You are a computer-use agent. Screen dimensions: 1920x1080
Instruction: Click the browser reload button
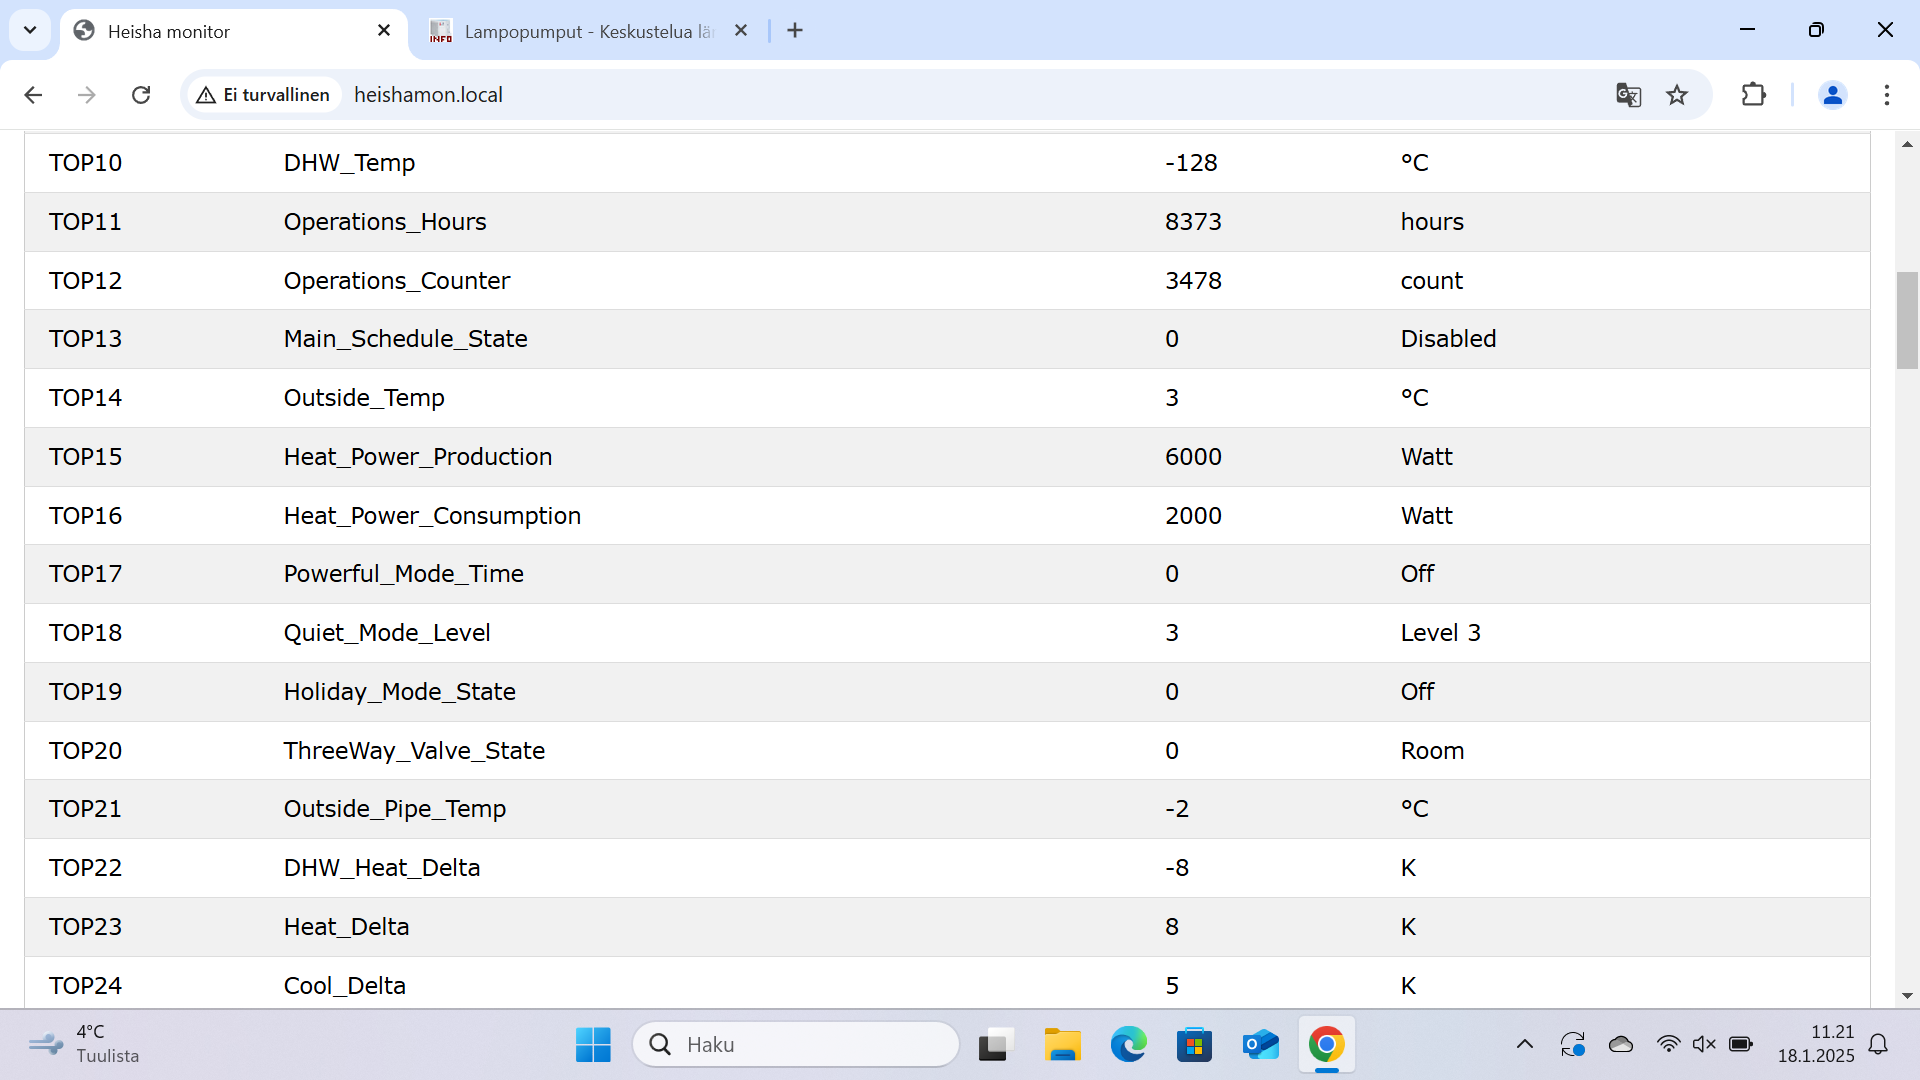point(141,95)
